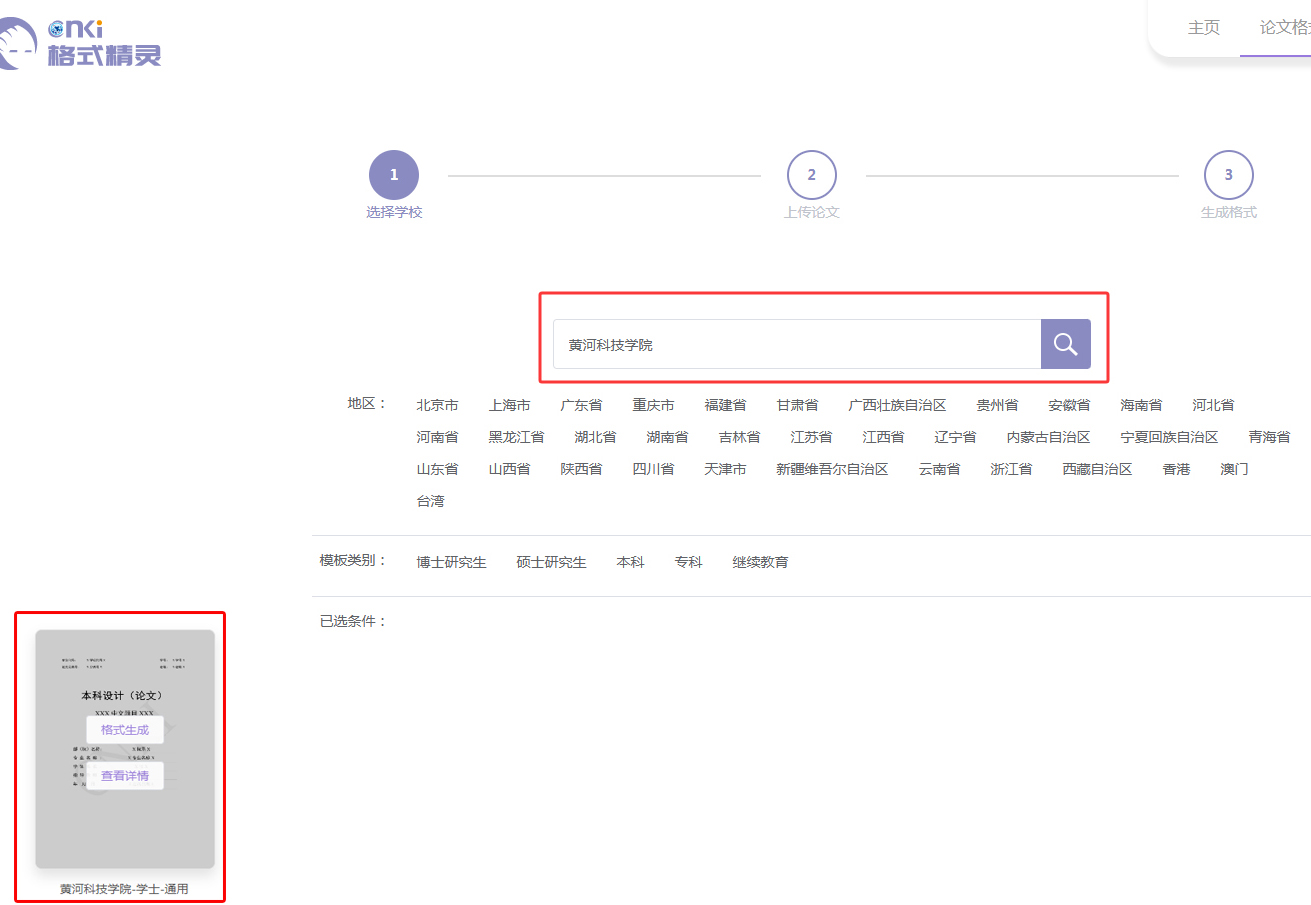Click the magnifier search icon button
The image size is (1311, 905).
point(1065,345)
